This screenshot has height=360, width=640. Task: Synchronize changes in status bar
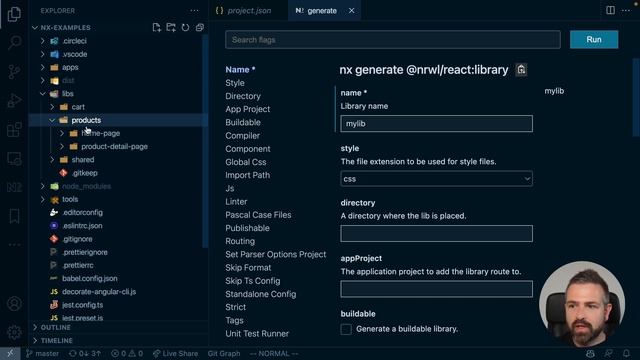point(85,353)
